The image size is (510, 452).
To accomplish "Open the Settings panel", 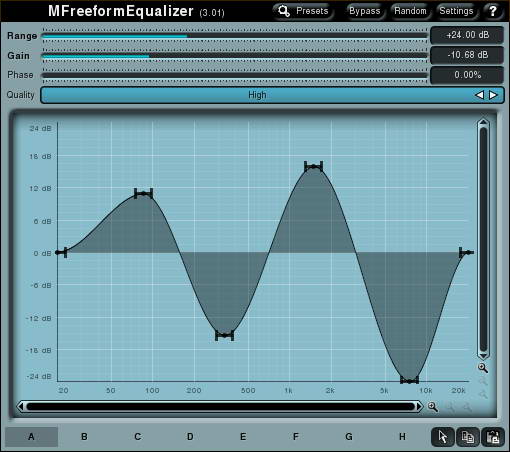I will (x=456, y=11).
